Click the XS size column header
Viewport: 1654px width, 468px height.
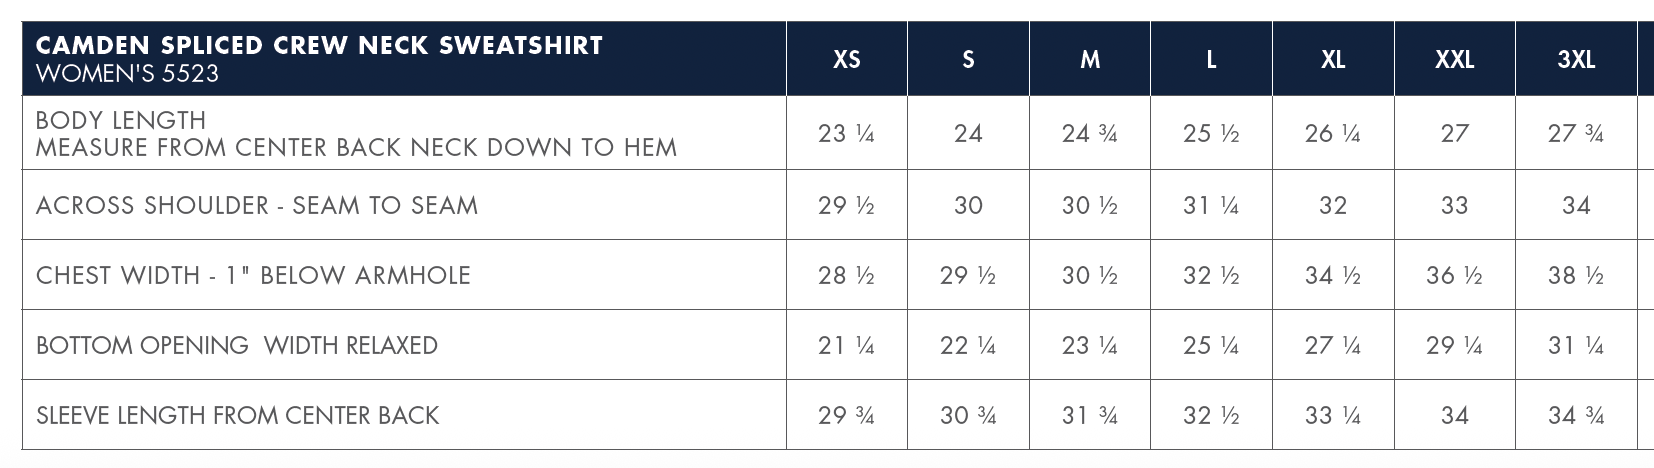[x=846, y=60]
